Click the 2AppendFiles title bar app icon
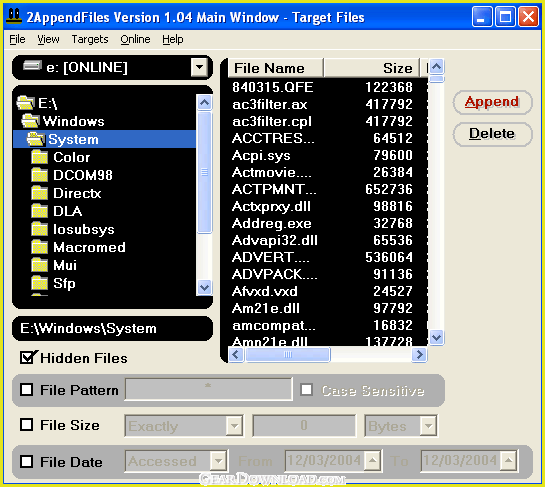This screenshot has height=487, width=545. [15, 16]
